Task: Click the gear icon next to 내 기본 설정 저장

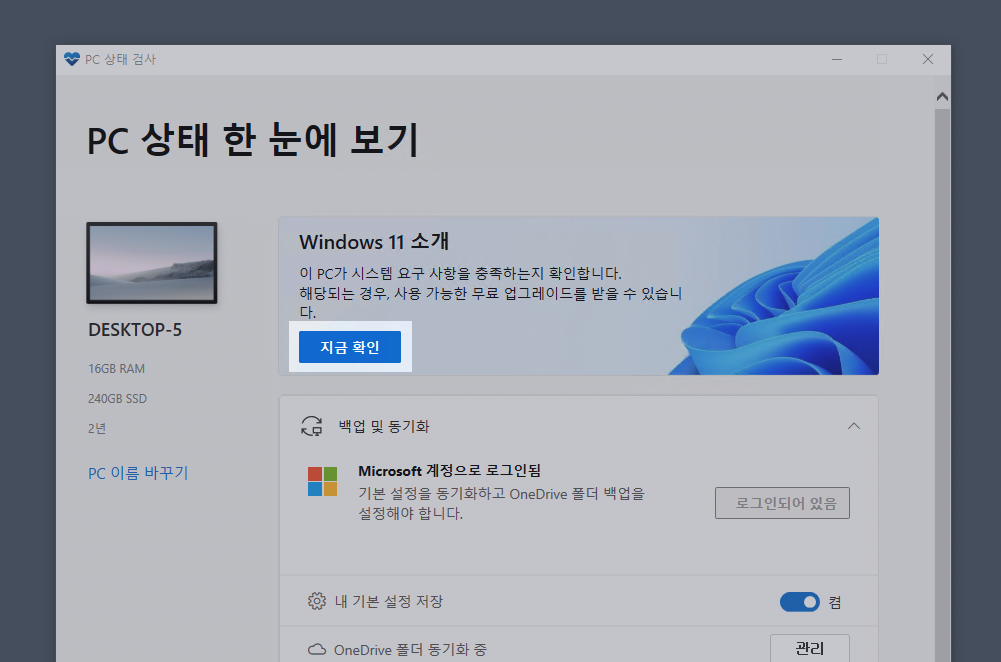Action: [x=317, y=601]
